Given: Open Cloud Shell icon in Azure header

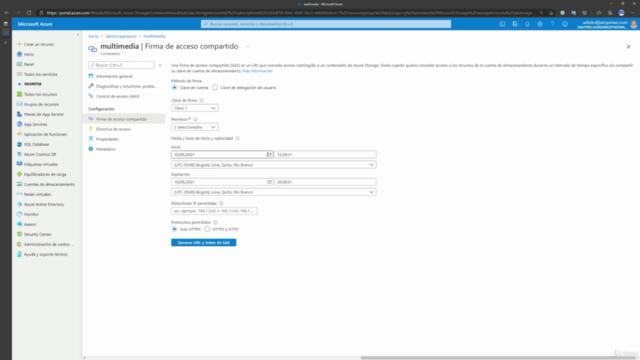Looking at the screenshot, I should click(x=502, y=24).
